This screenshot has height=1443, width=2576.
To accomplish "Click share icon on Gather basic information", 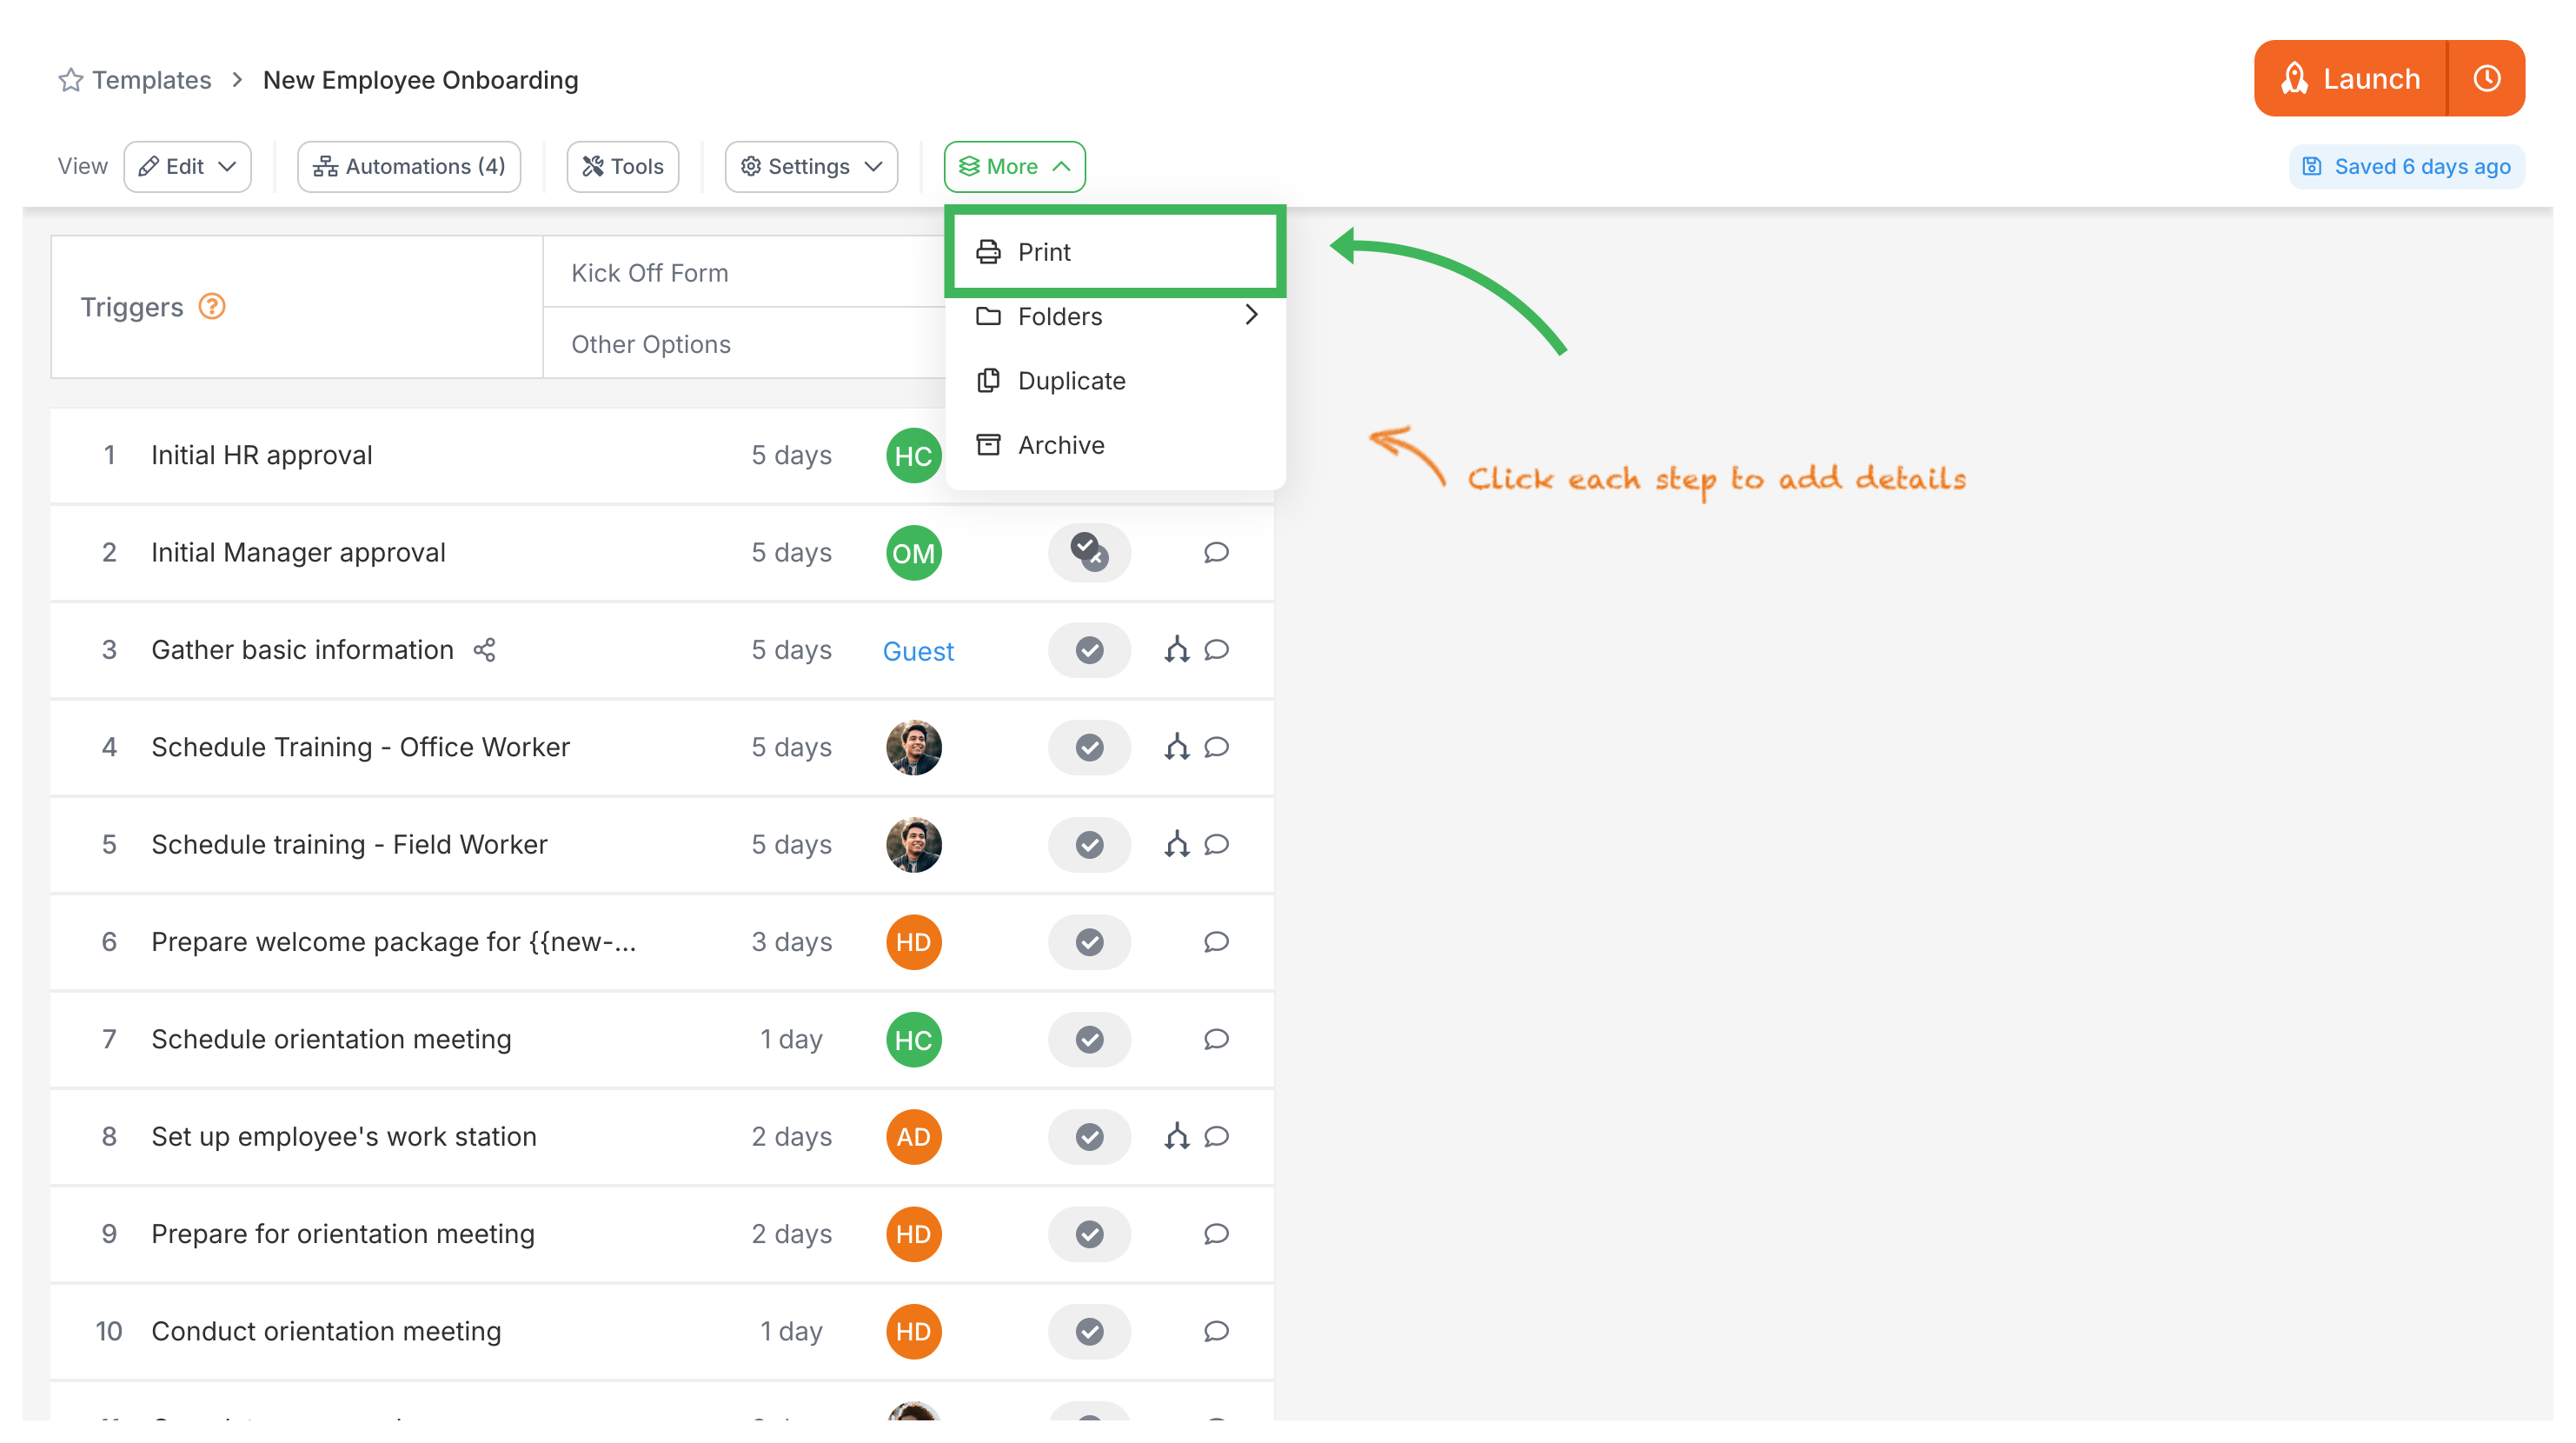I will coord(485,650).
